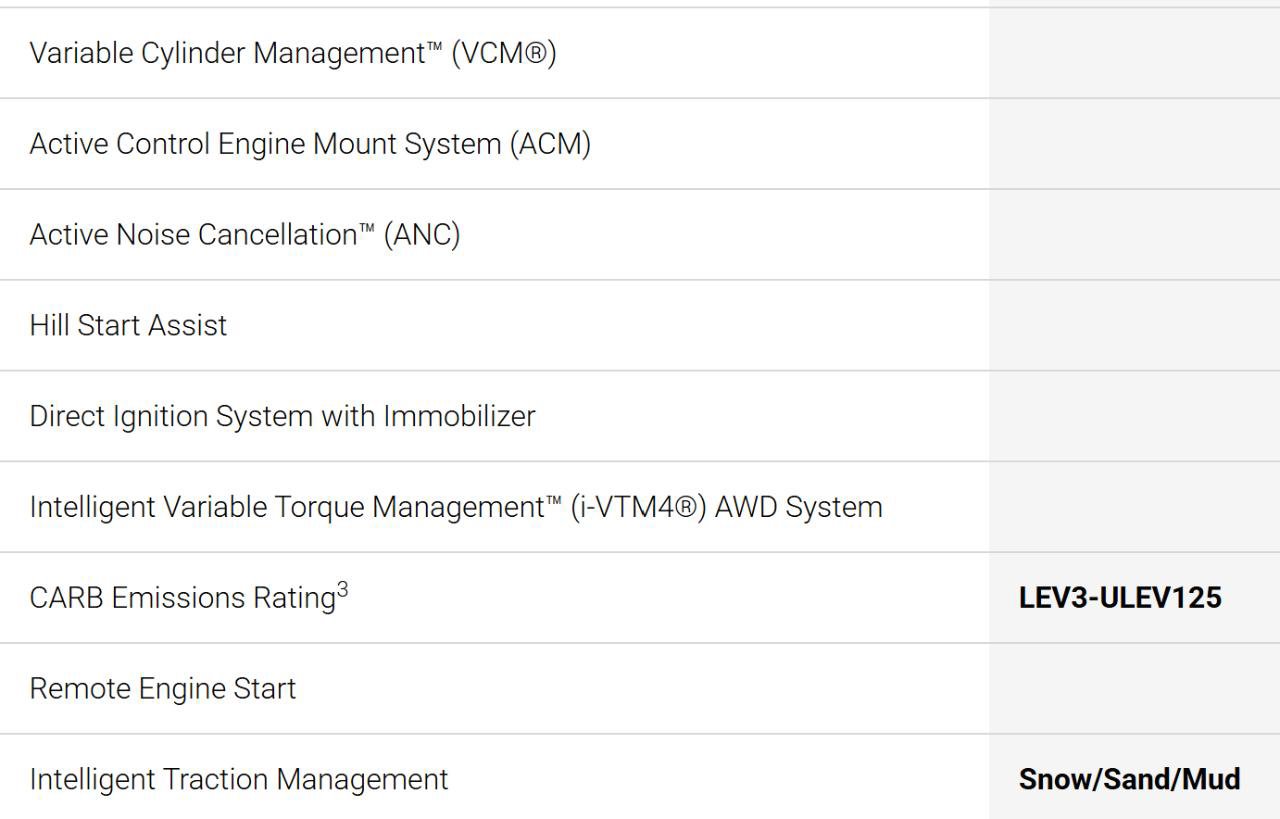Screen dimensions: 1280x819
Task: Select the Intelligent Variable Torque Management row
Action: [x=640, y=507]
